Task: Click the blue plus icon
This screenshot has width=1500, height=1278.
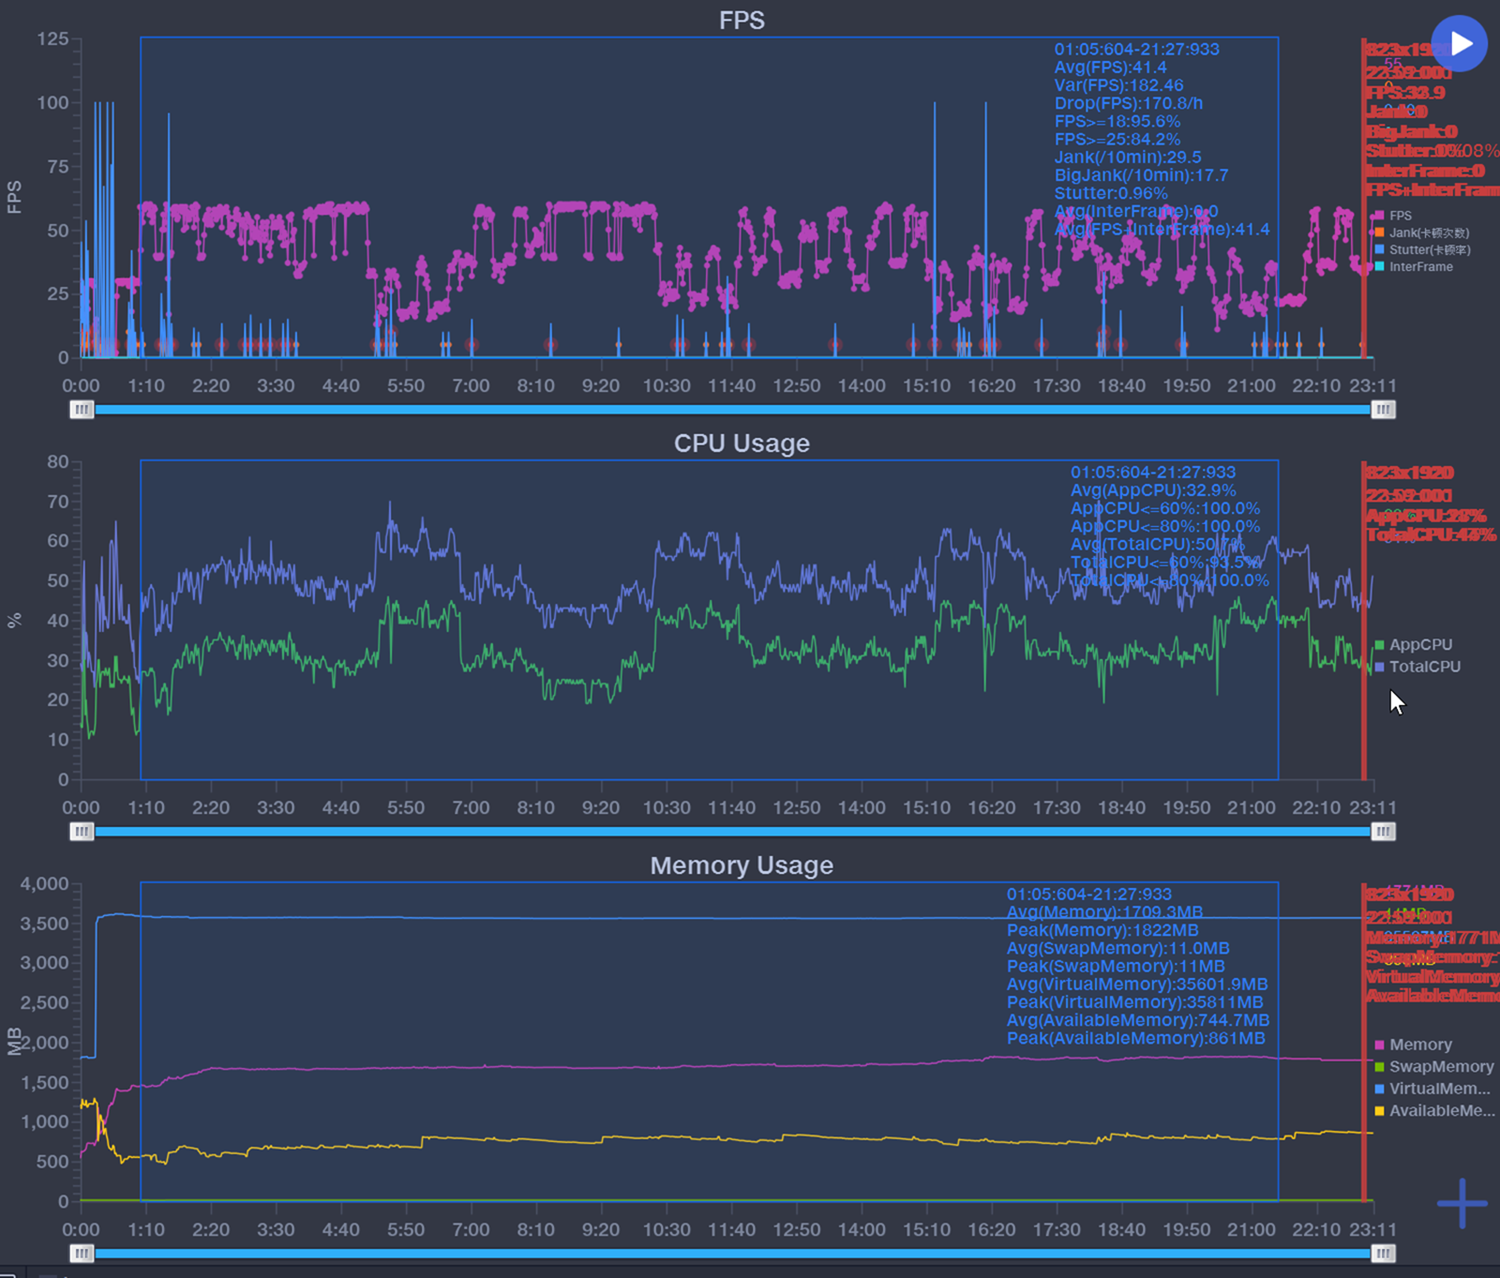Action: coord(1462,1203)
